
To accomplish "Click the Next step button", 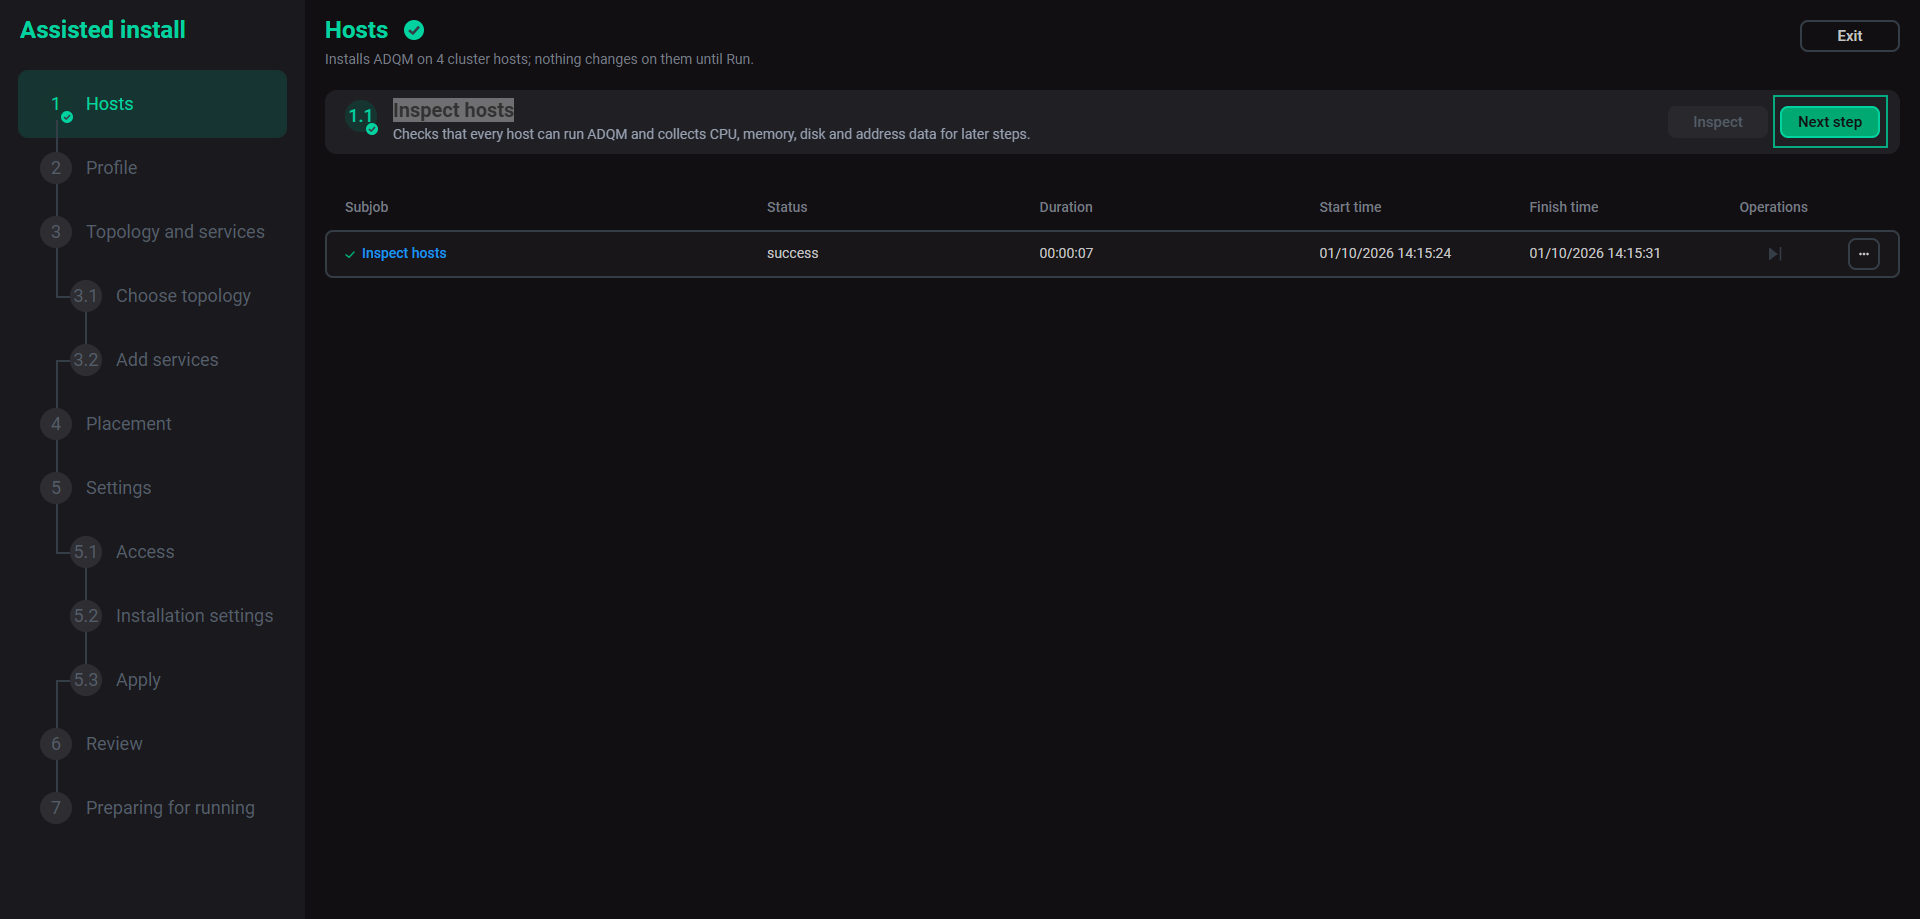I will point(1829,122).
